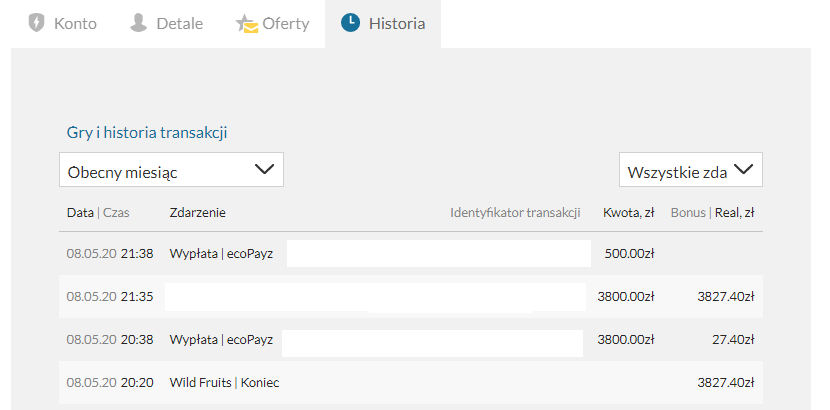Click the Gry i historia transakcji heading
830x410 pixels.
[147, 132]
